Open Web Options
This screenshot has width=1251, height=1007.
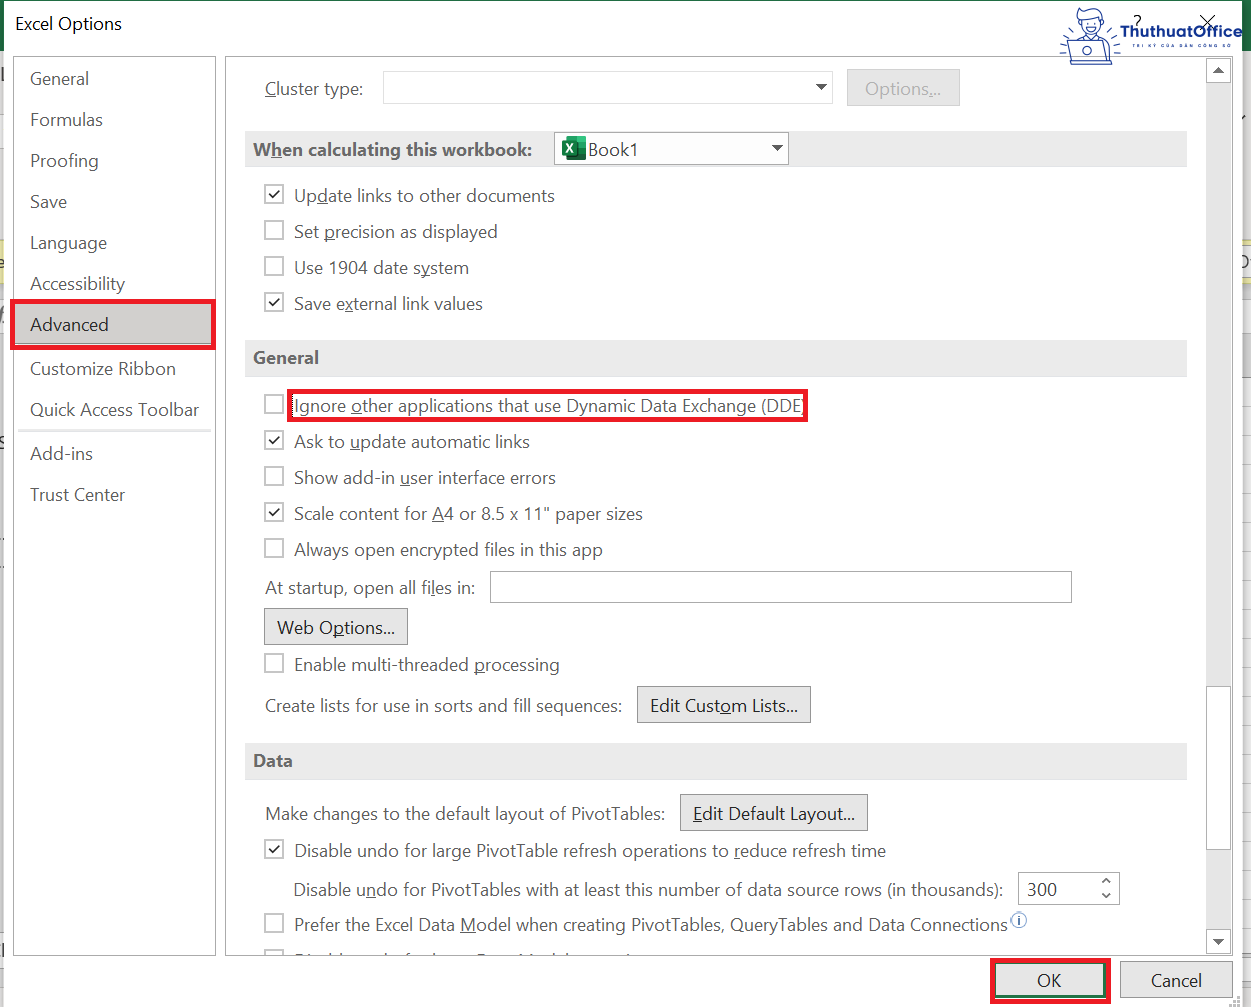point(335,626)
